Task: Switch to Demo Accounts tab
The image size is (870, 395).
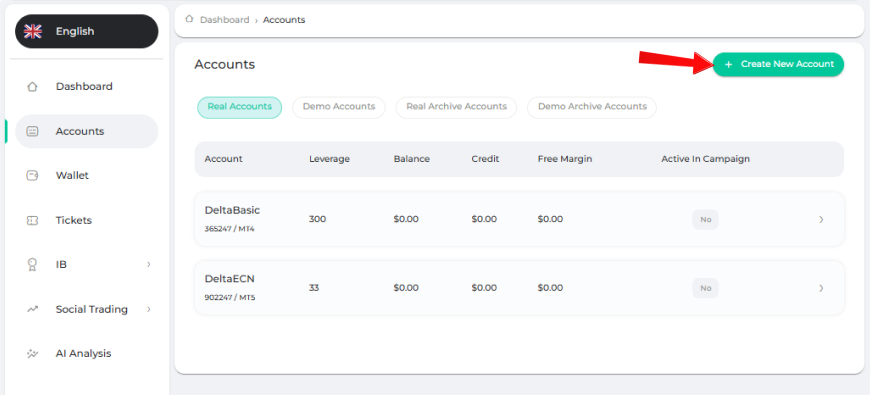Action: pyautogui.click(x=339, y=107)
